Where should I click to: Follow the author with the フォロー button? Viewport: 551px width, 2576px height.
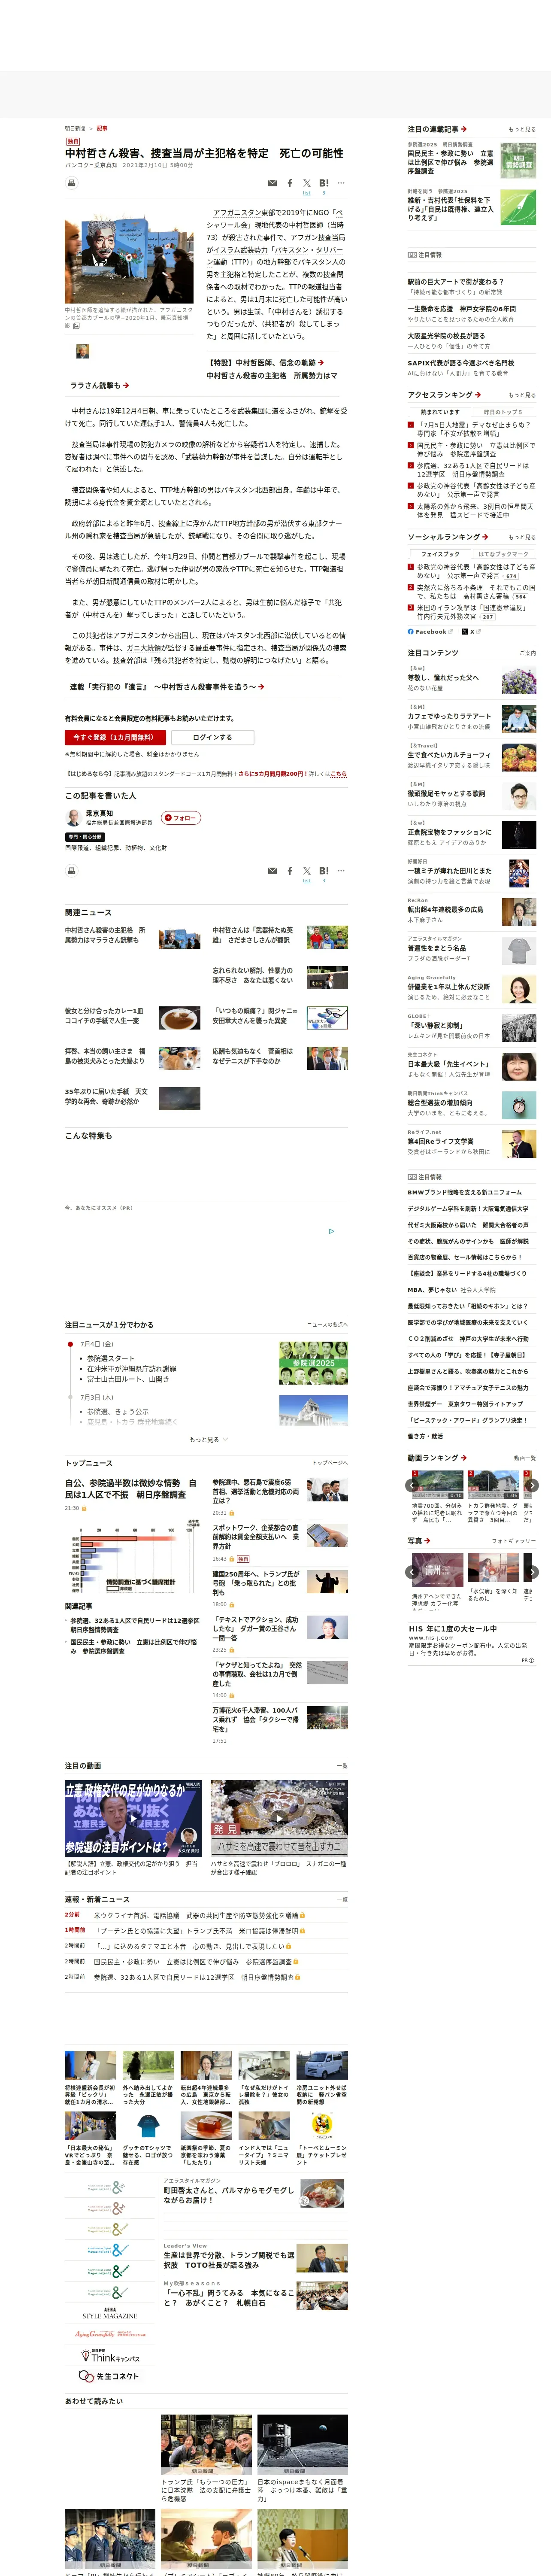pyautogui.click(x=181, y=817)
